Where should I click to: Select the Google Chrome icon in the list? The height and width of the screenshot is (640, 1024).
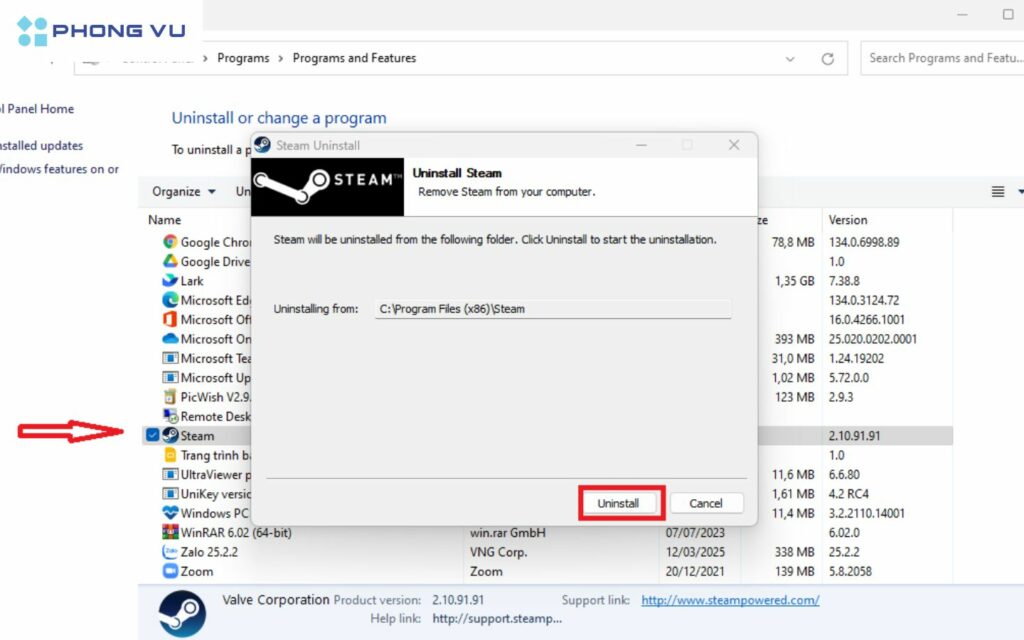click(x=172, y=242)
